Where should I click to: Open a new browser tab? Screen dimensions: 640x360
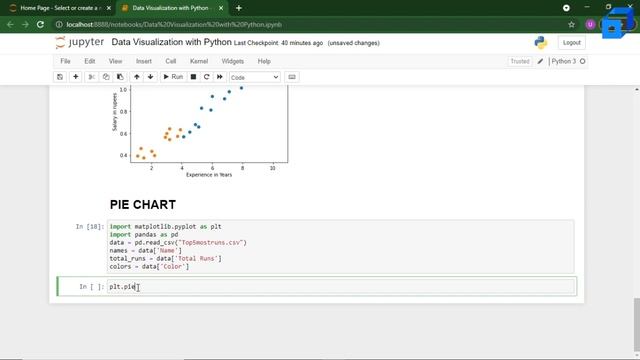239,8
